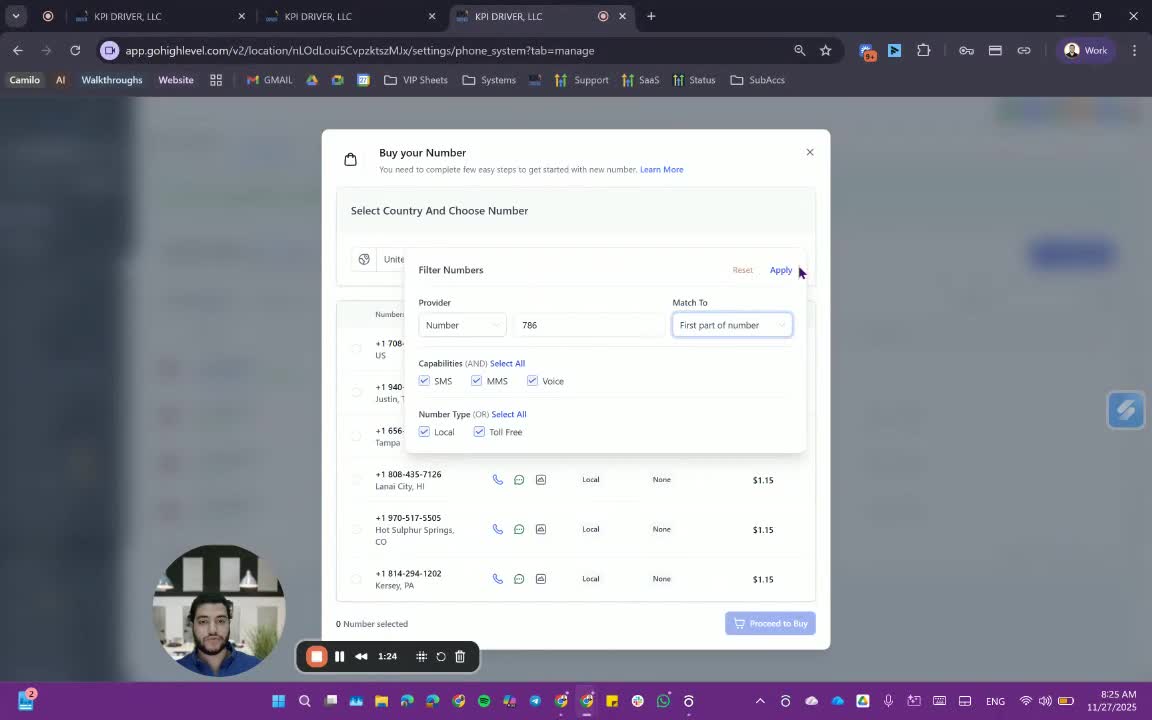The width and height of the screenshot is (1152, 720).
Task: Open File Explorer from the taskbar
Action: 381,701
